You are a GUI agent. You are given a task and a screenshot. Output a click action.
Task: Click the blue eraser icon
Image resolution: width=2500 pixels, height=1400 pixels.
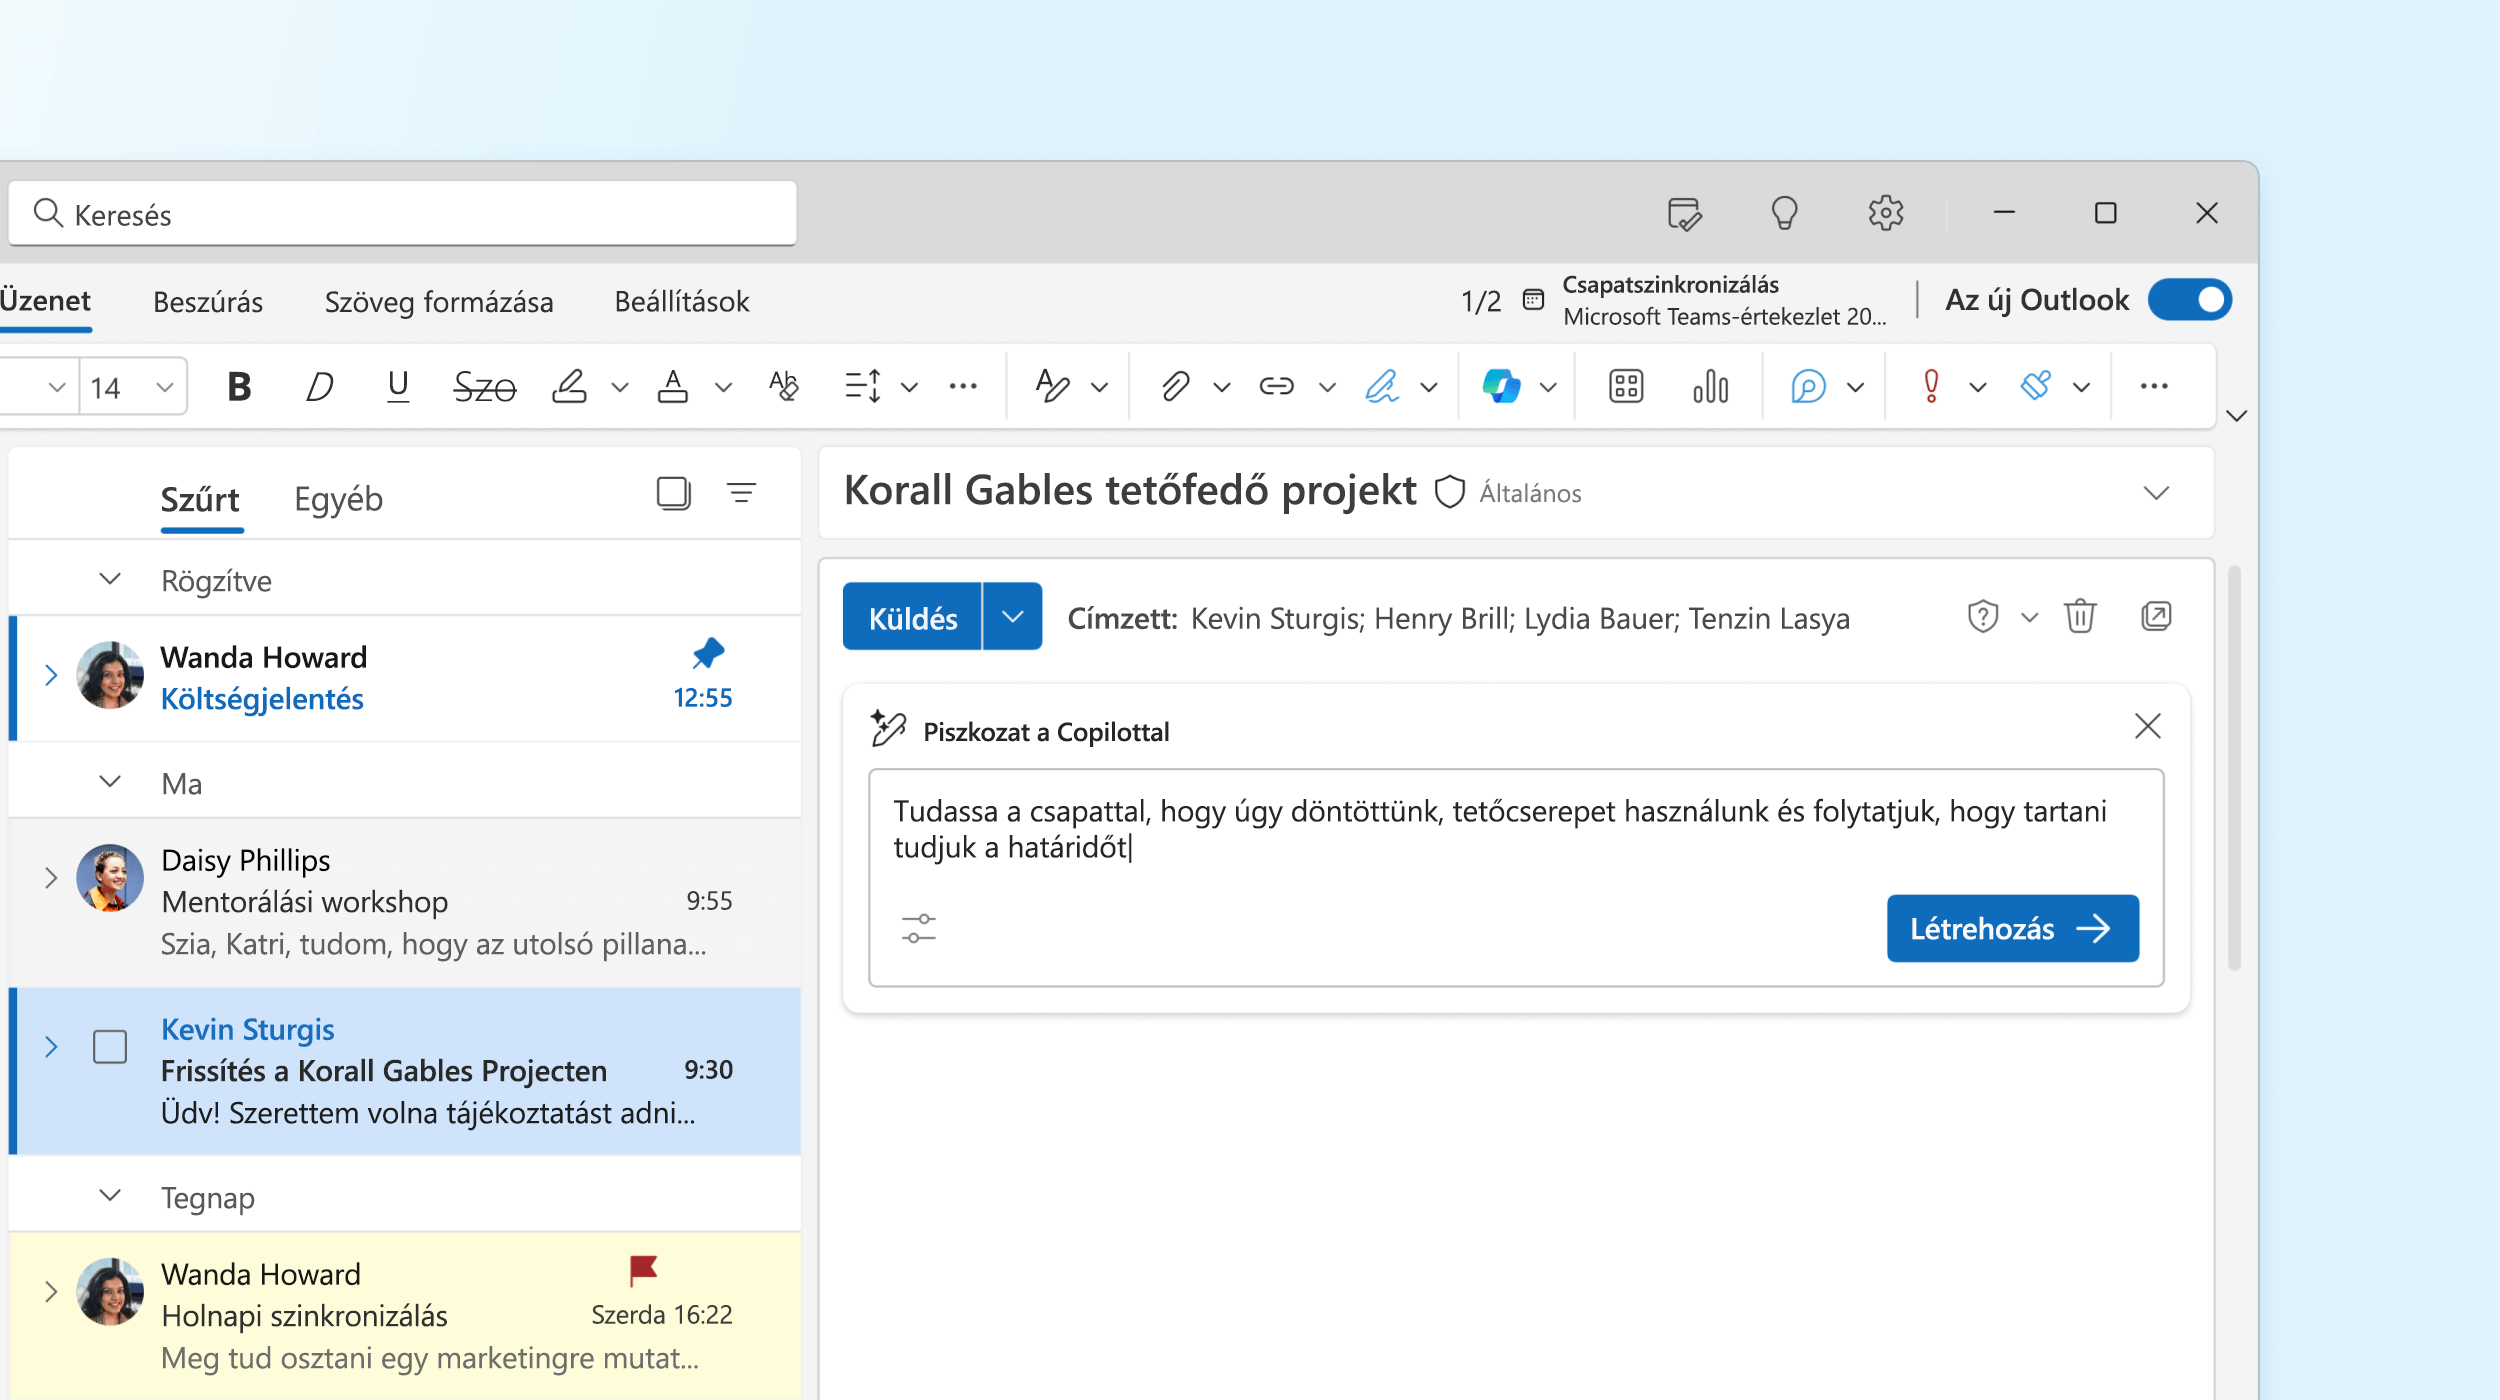click(x=2036, y=386)
